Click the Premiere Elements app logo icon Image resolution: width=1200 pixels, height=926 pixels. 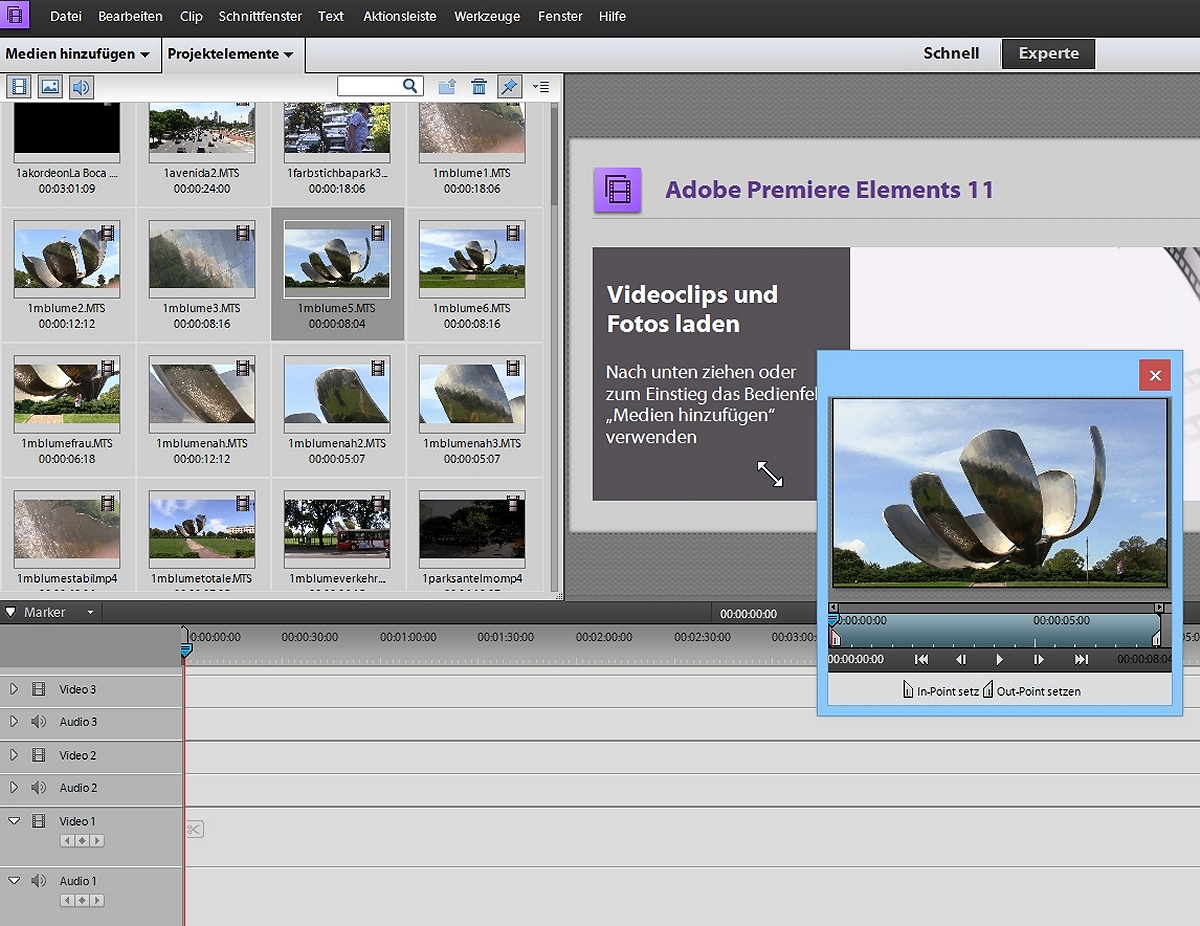pyautogui.click(x=16, y=16)
